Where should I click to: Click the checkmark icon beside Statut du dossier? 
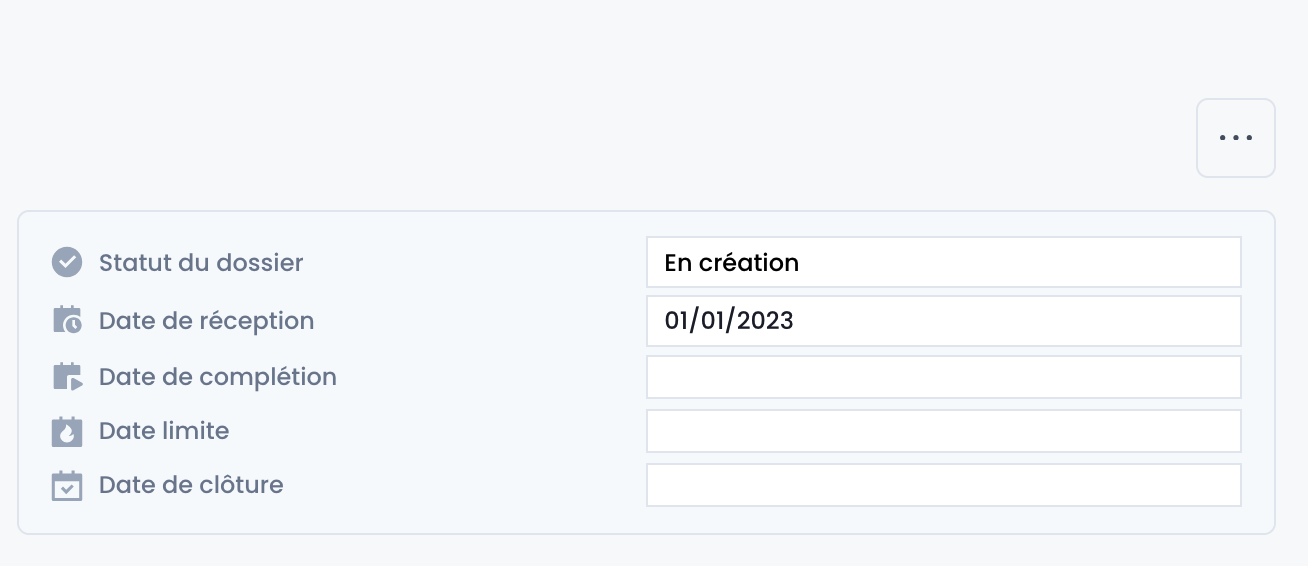[67, 263]
